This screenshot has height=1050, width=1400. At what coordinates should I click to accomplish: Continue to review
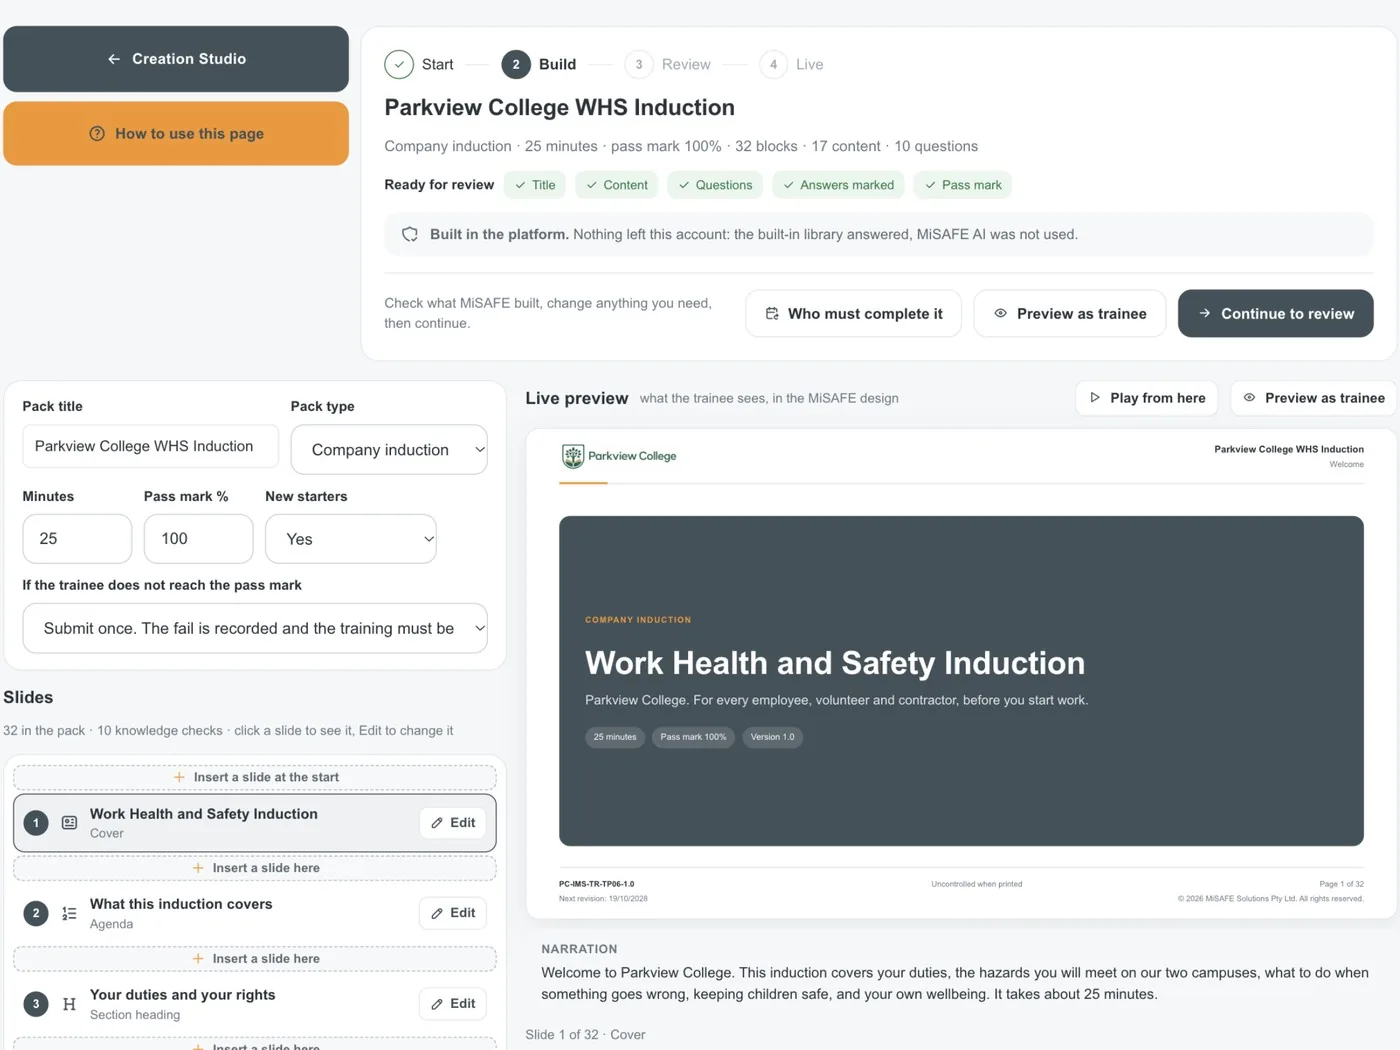pyautogui.click(x=1275, y=313)
